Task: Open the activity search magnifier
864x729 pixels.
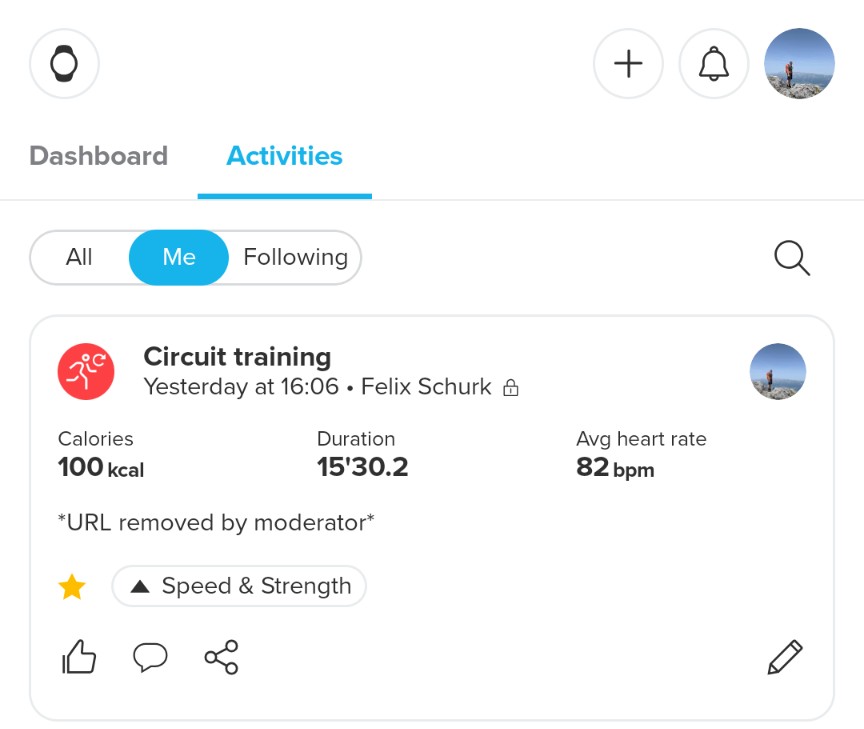Action: click(791, 258)
